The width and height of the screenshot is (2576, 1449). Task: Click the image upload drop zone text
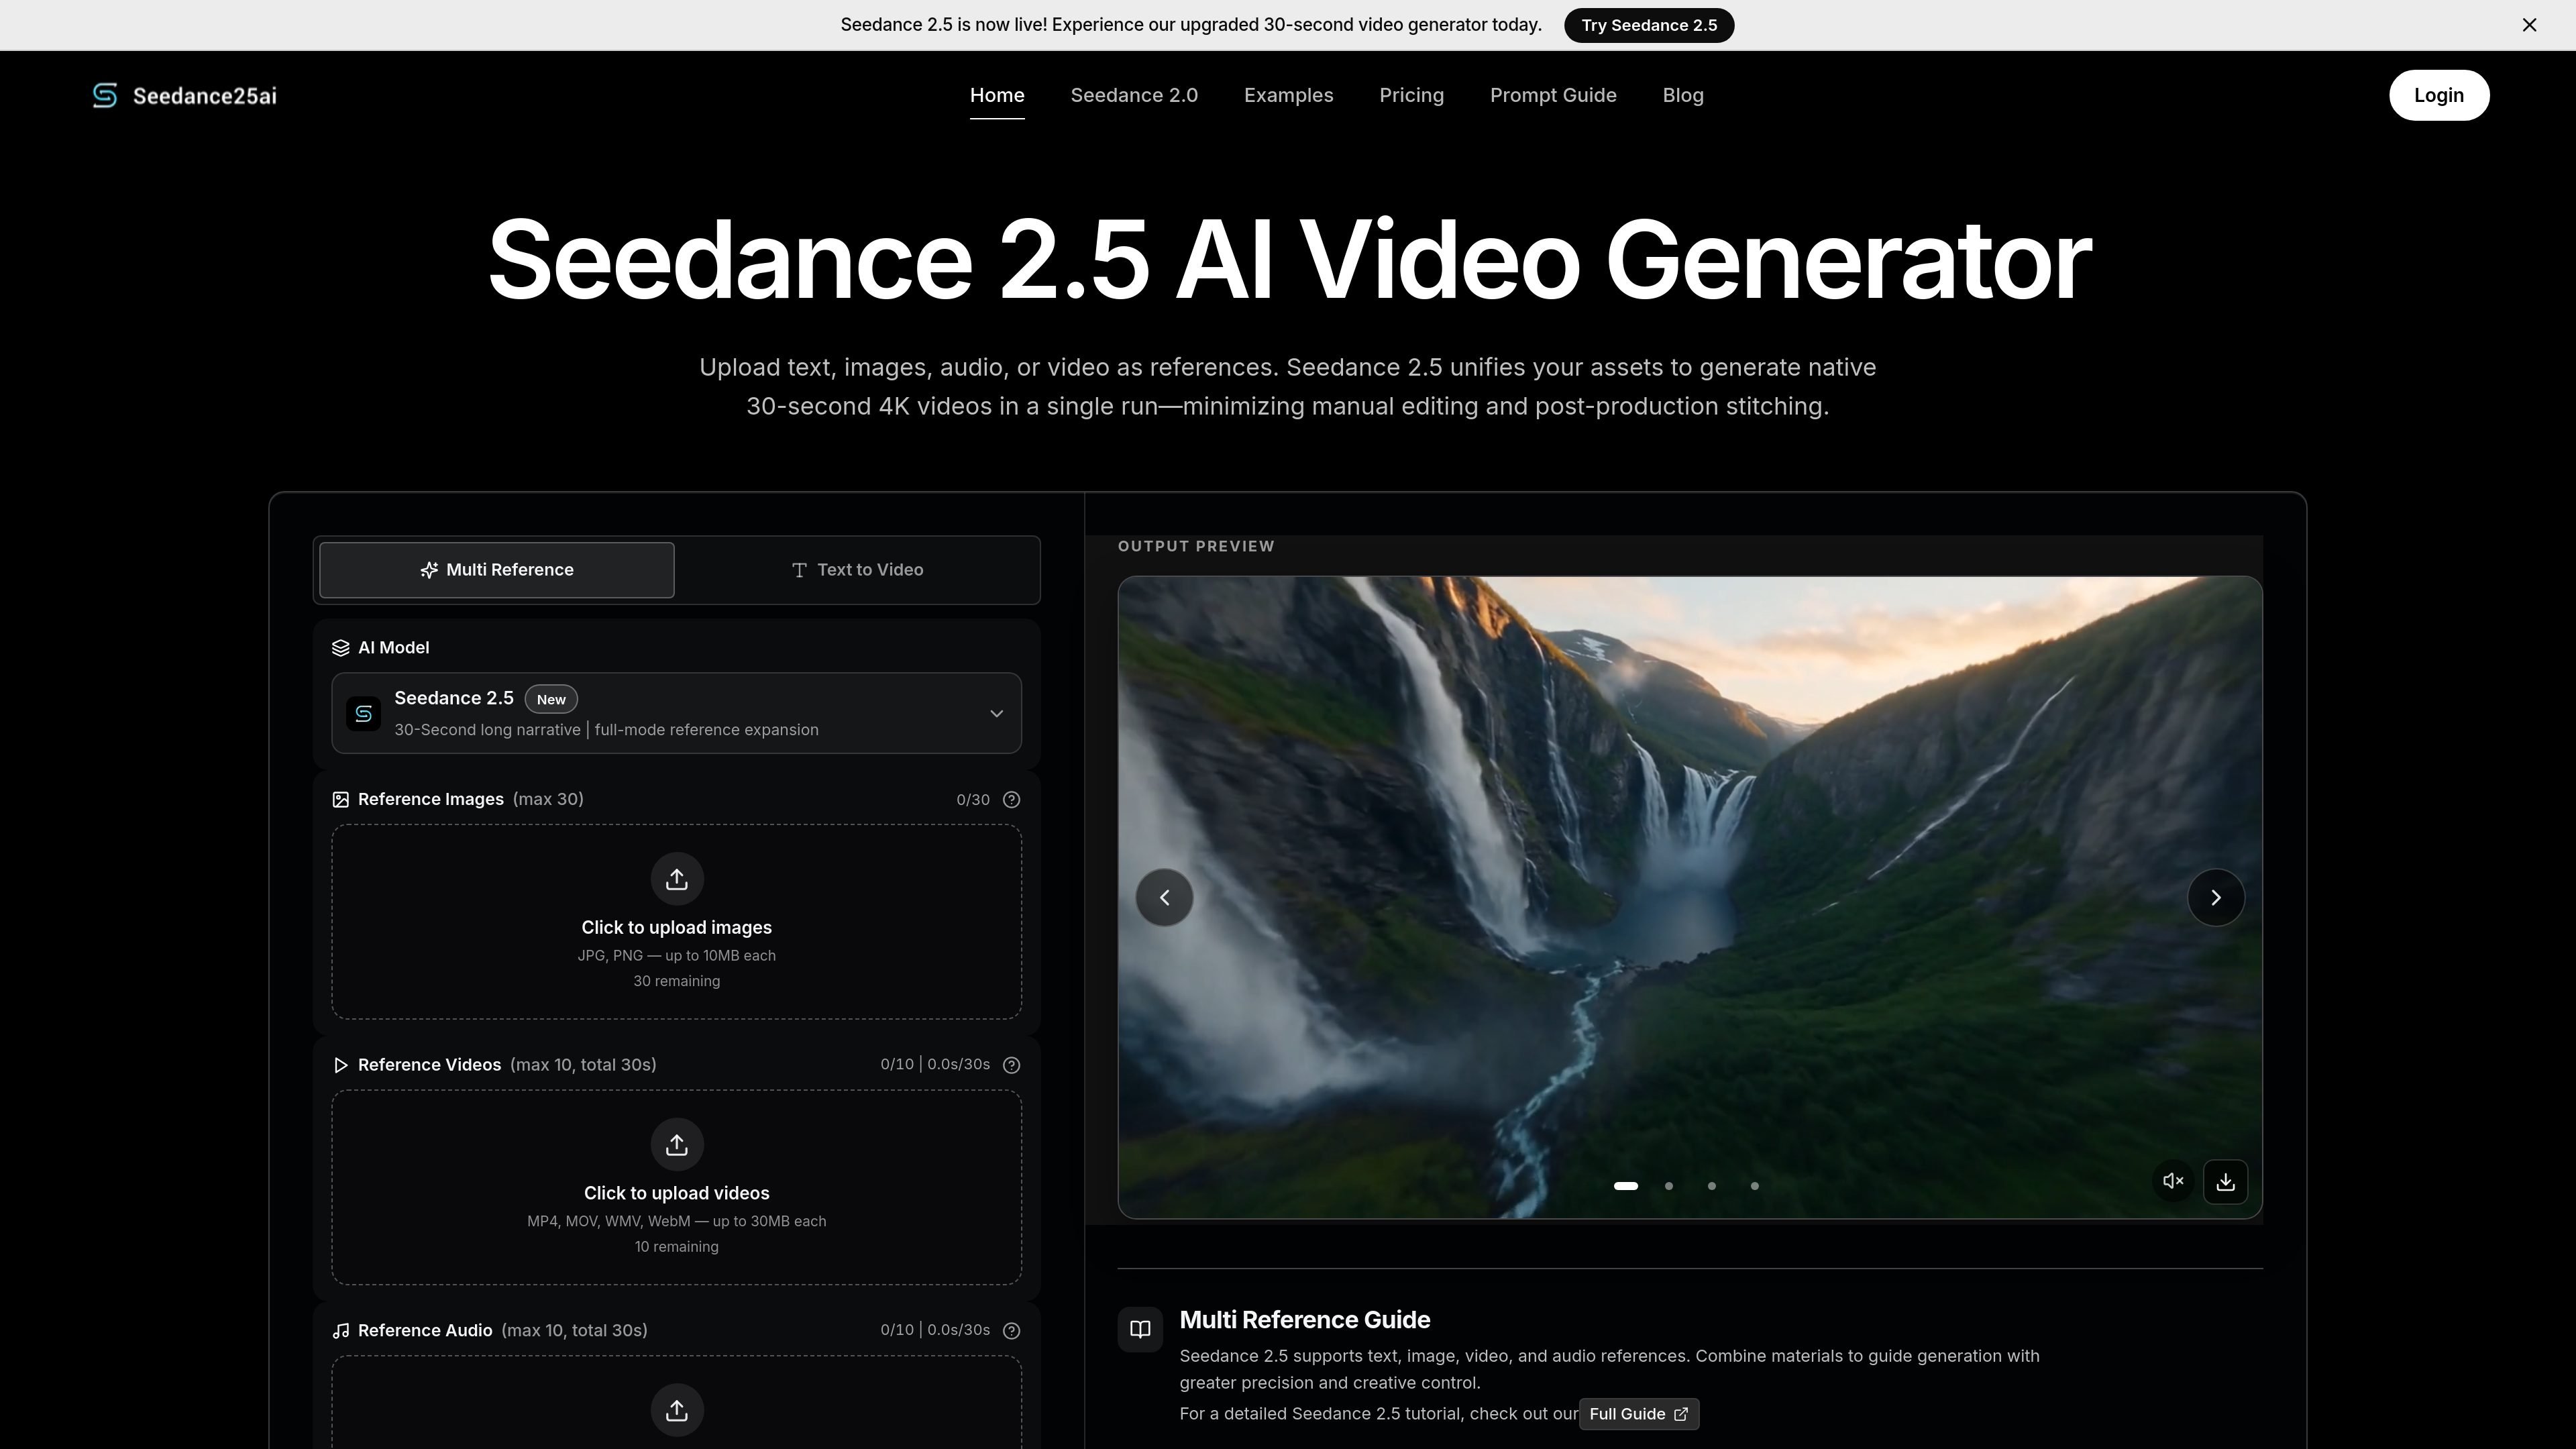click(x=677, y=927)
